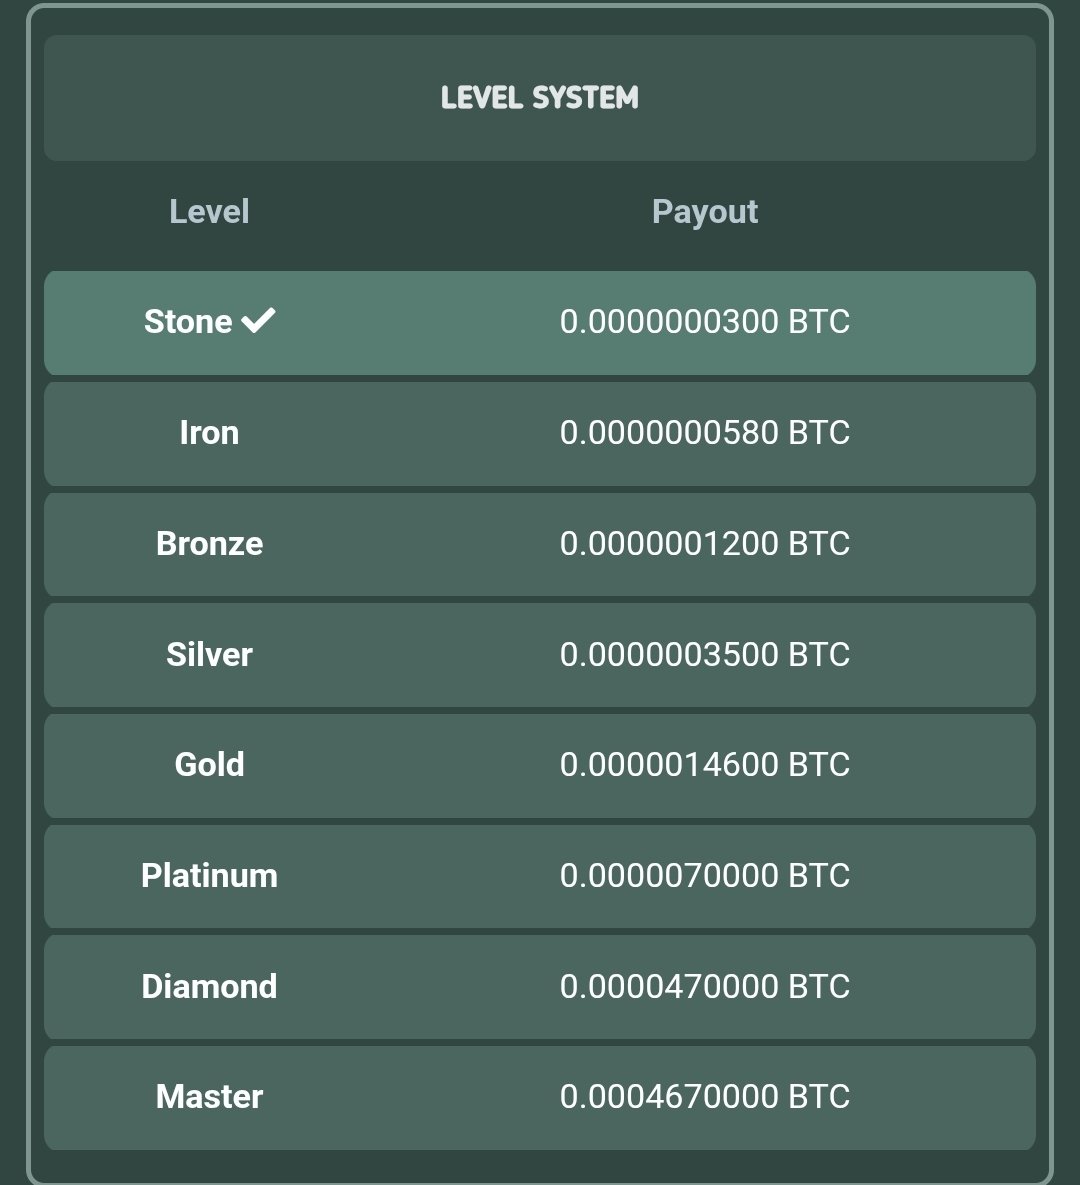Image resolution: width=1080 pixels, height=1185 pixels.
Task: Click the Level column header
Action: [209, 212]
